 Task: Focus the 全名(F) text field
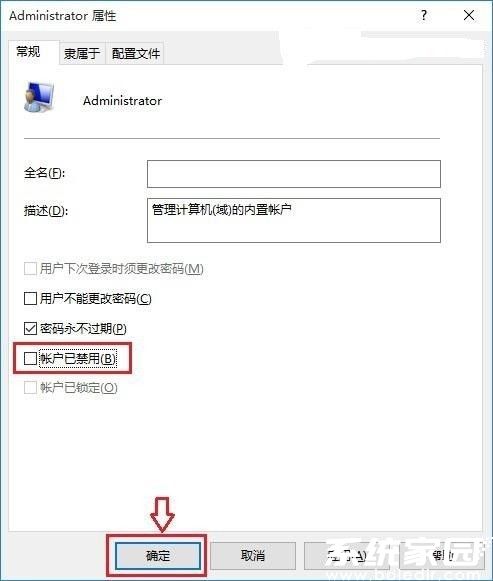coord(294,174)
